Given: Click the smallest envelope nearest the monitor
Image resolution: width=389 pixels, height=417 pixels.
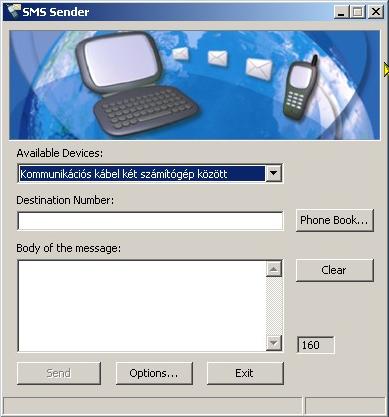Looking at the screenshot, I should [180, 54].
